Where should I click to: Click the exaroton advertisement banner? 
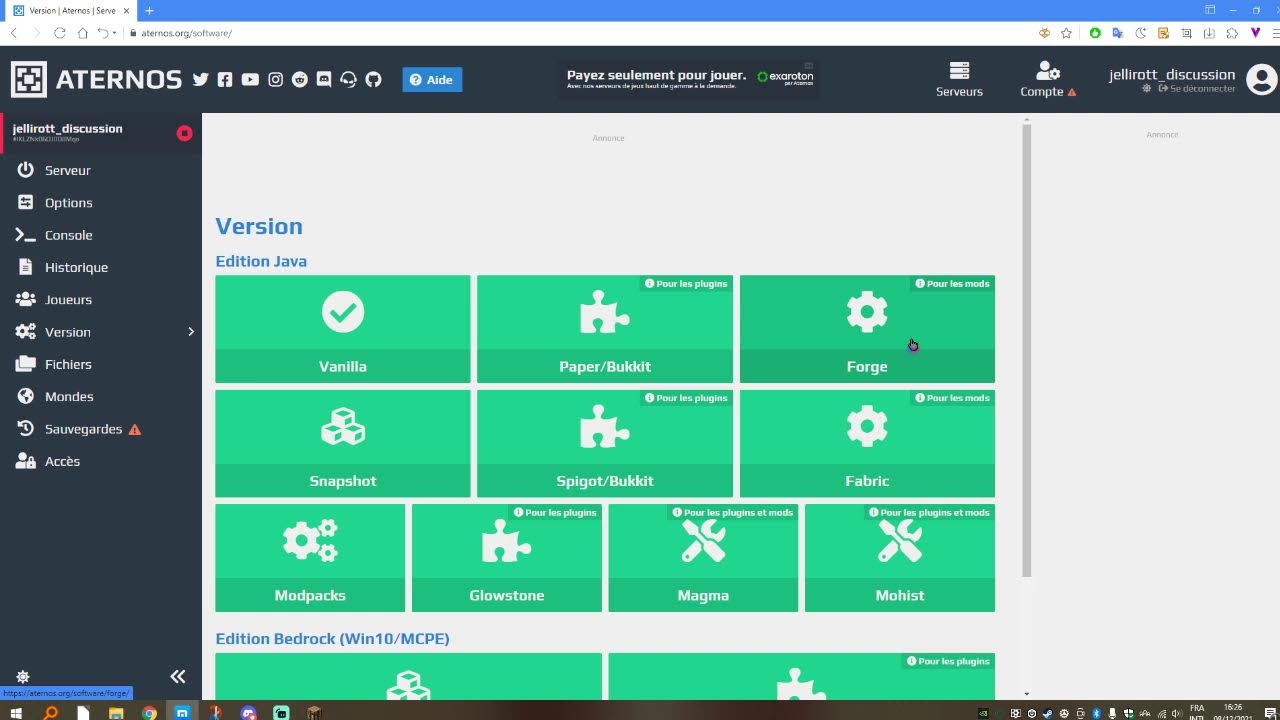689,79
